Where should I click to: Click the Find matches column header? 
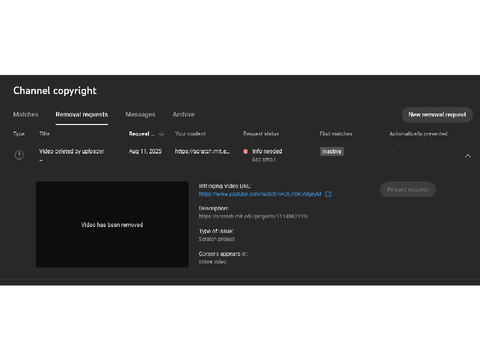point(336,134)
